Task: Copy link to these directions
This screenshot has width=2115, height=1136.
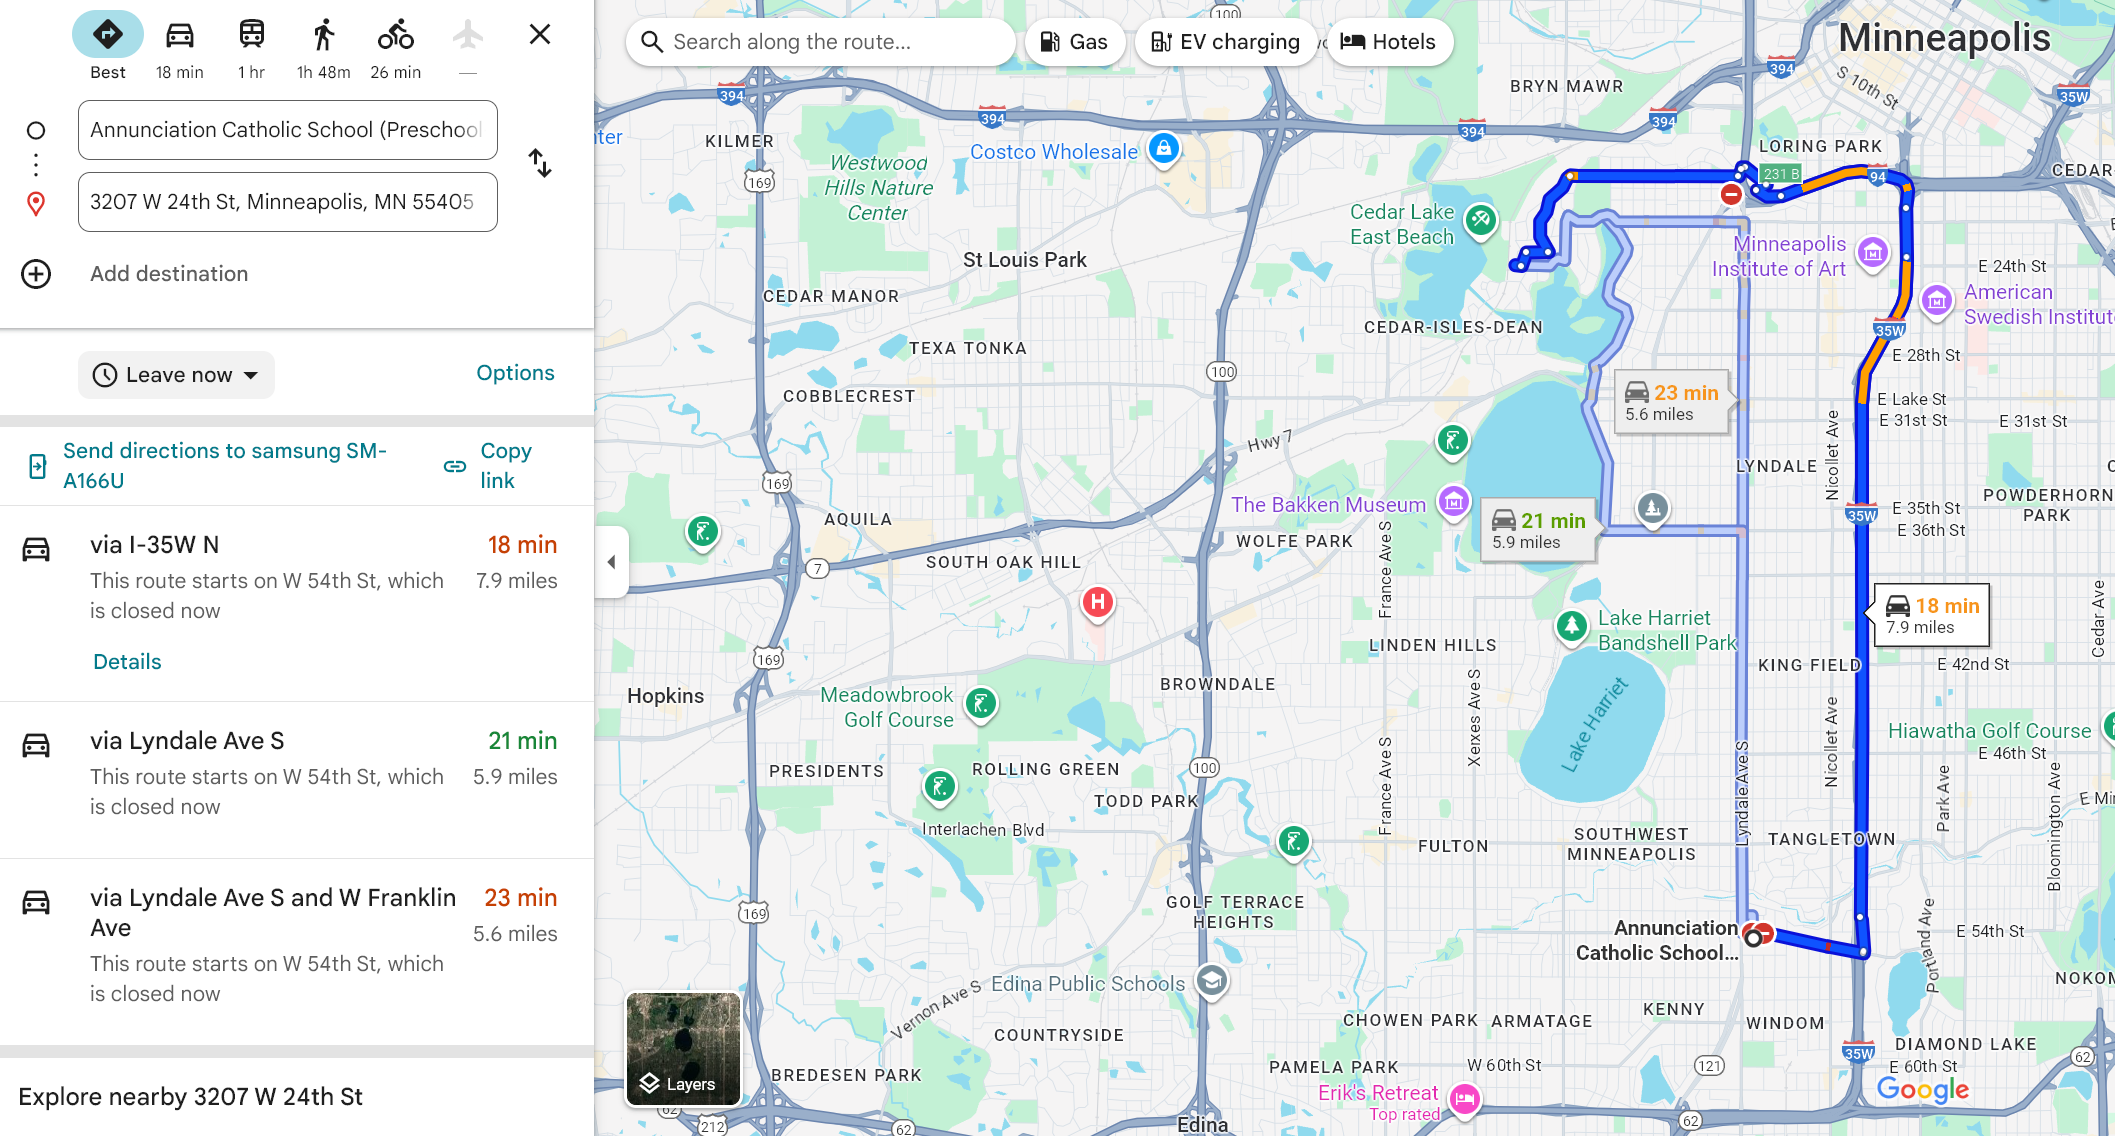Action: point(489,466)
